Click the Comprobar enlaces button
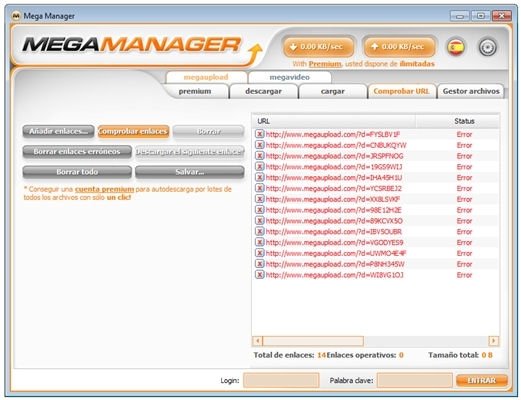The width and height of the screenshot is (521, 400). click(x=133, y=131)
